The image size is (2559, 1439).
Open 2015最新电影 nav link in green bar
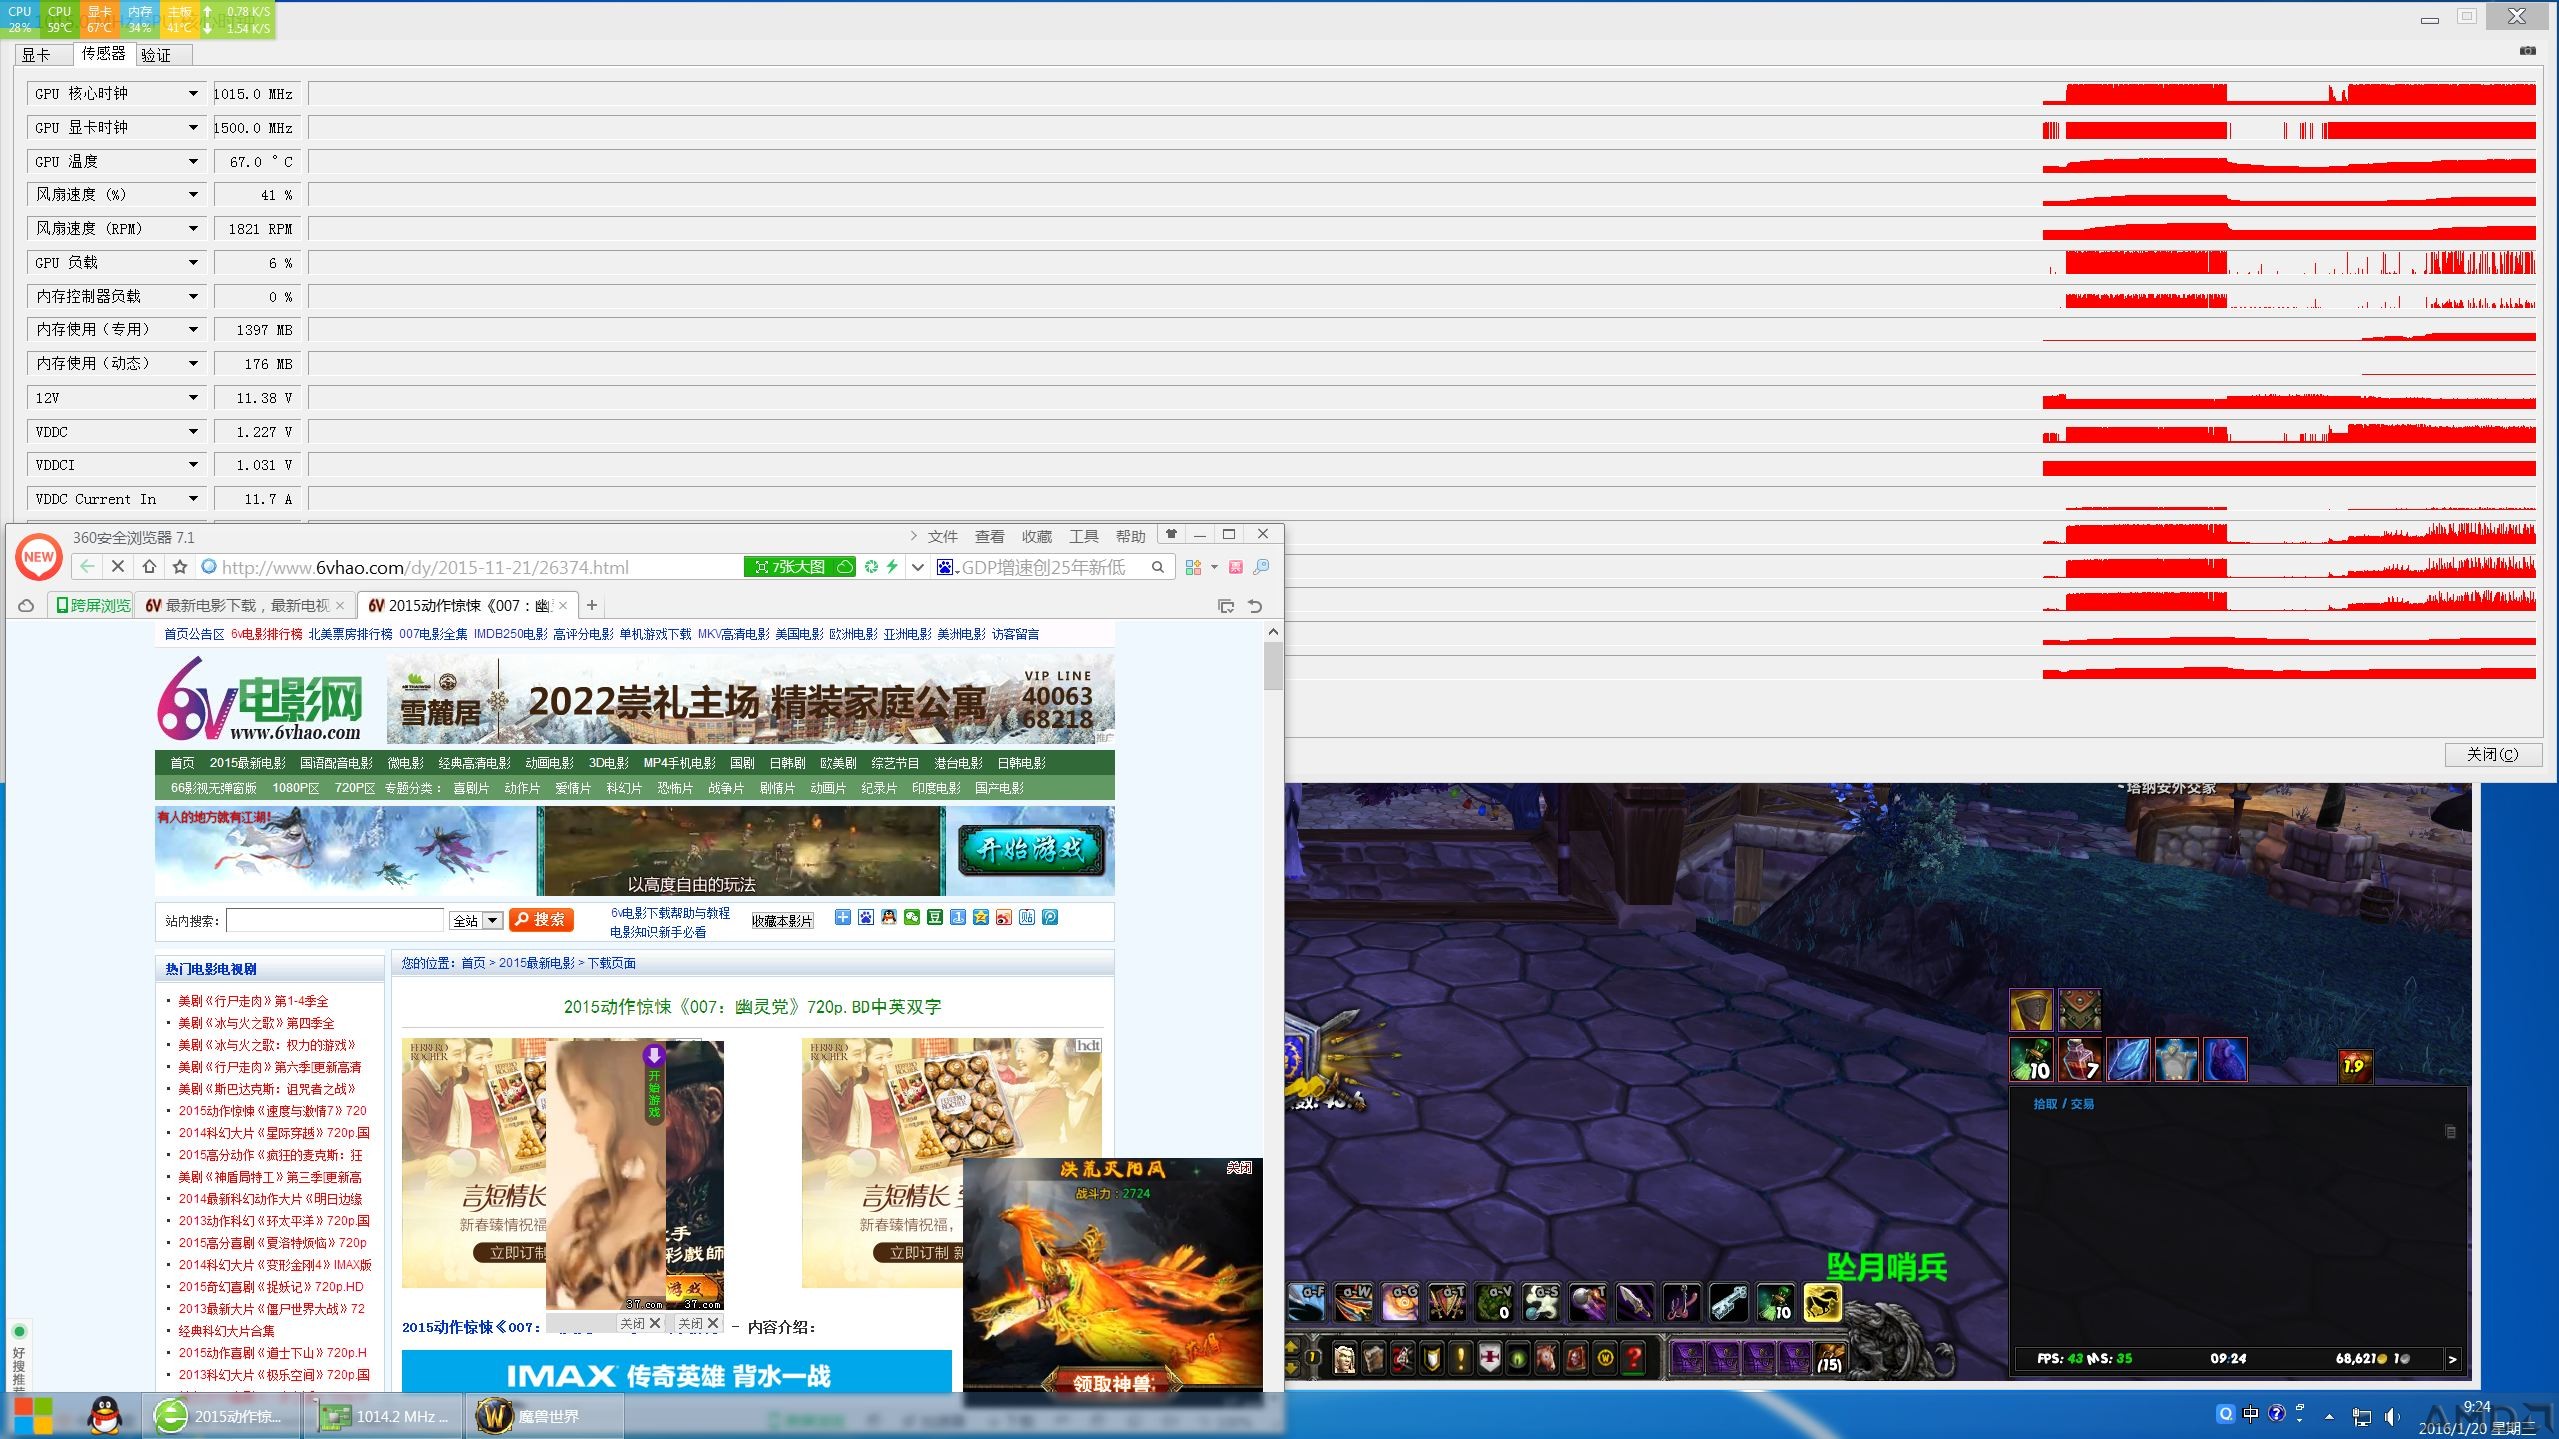pyautogui.click(x=247, y=763)
